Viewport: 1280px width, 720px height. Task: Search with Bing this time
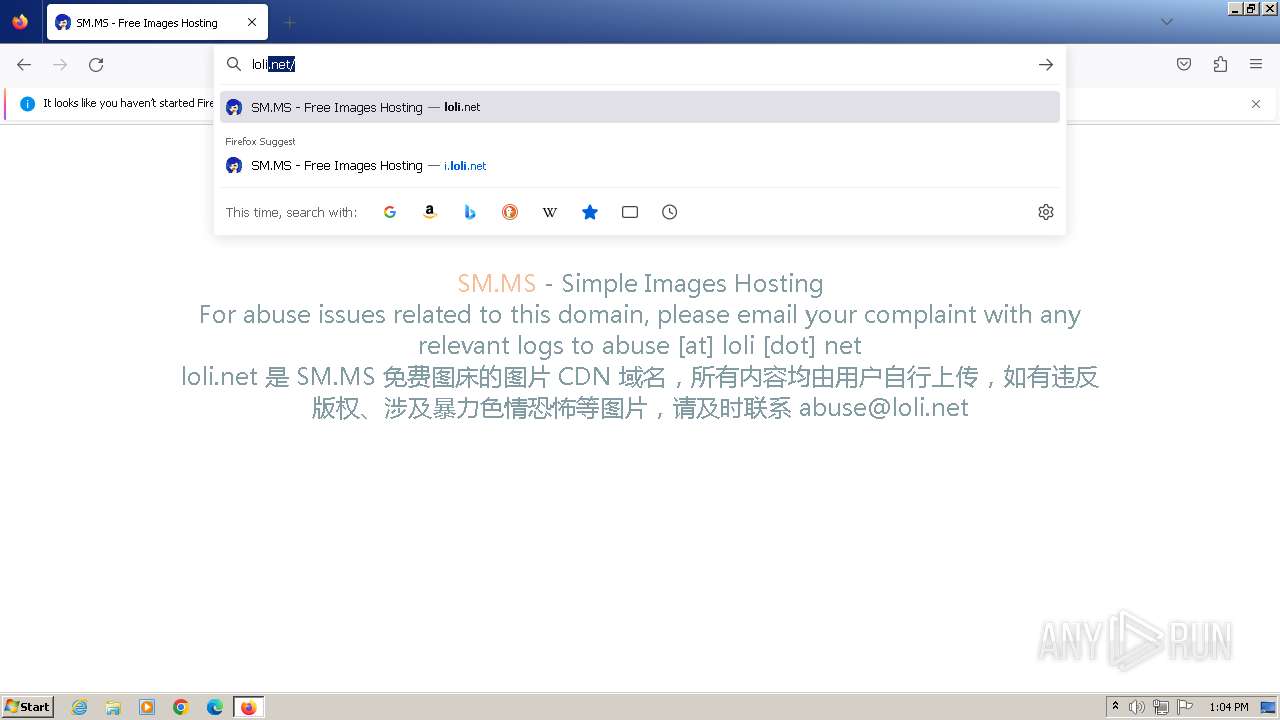tap(470, 212)
